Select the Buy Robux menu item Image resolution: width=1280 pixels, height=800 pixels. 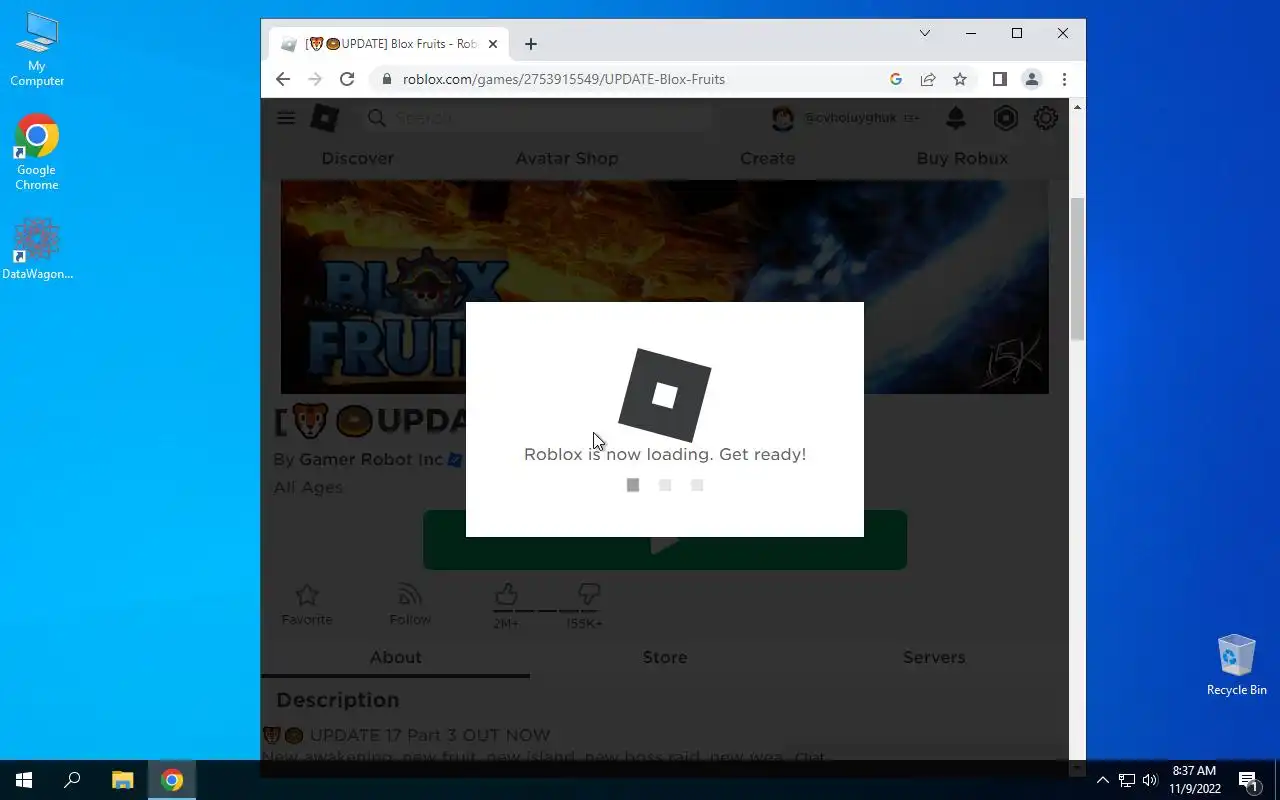962,158
